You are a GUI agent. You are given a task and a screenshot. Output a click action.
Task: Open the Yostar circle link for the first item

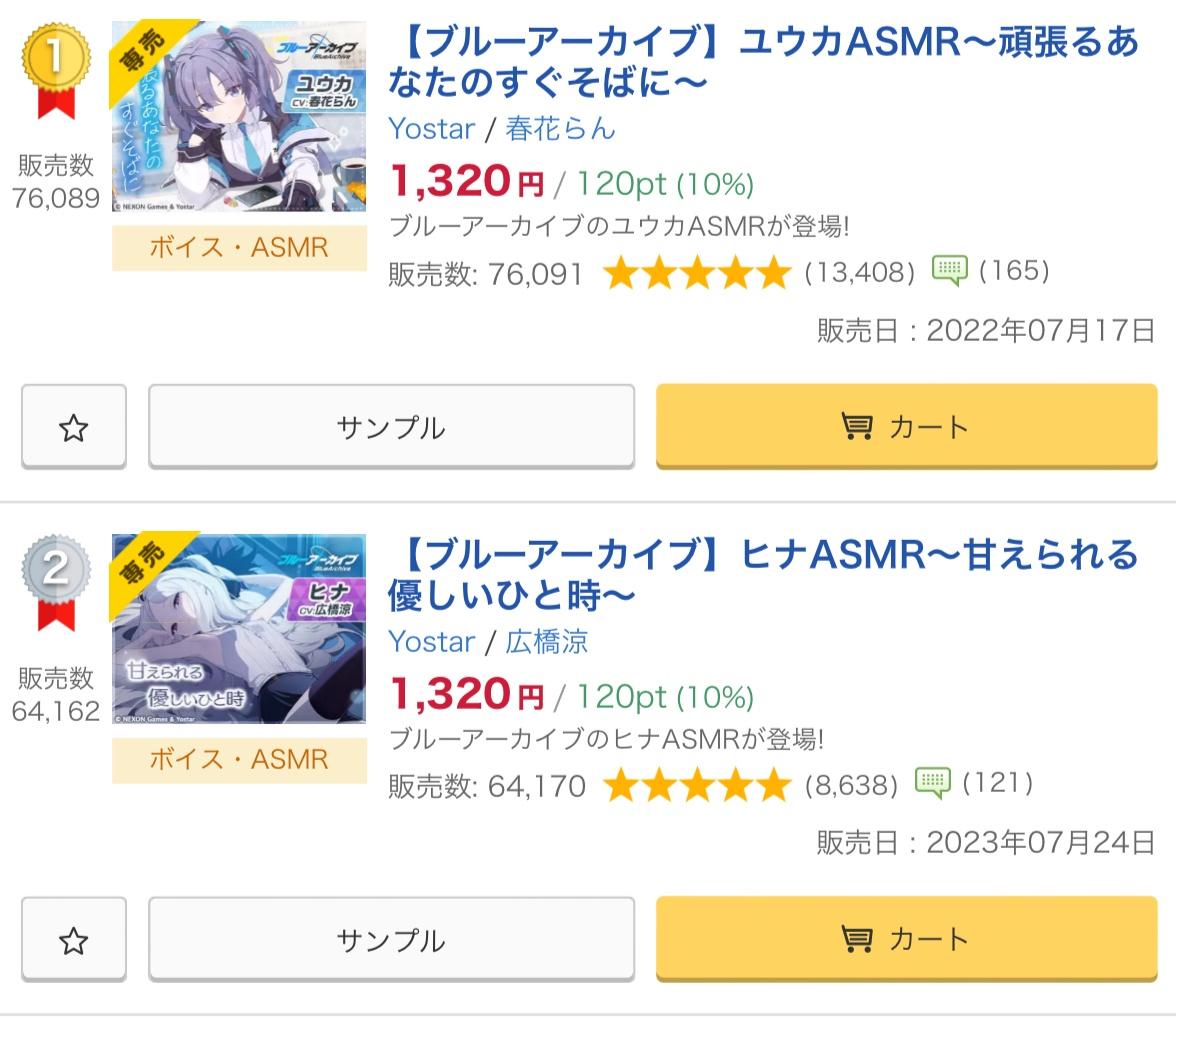pyautogui.click(x=432, y=129)
